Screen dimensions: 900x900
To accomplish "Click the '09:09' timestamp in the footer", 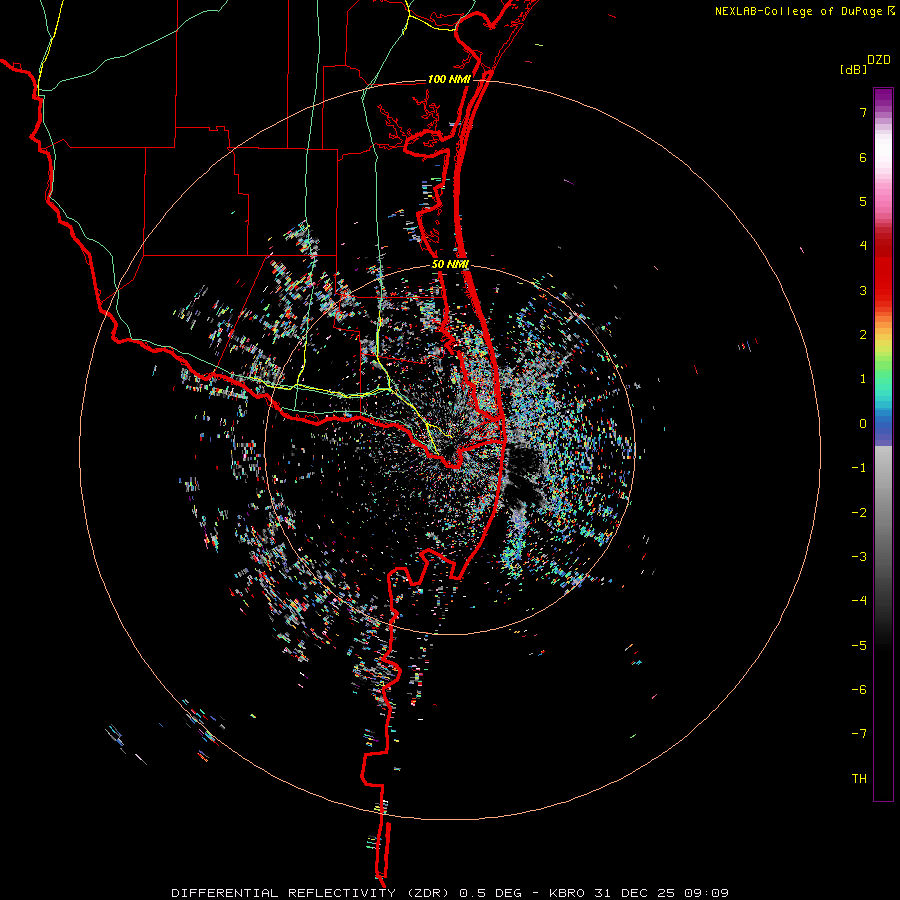I will [706, 893].
